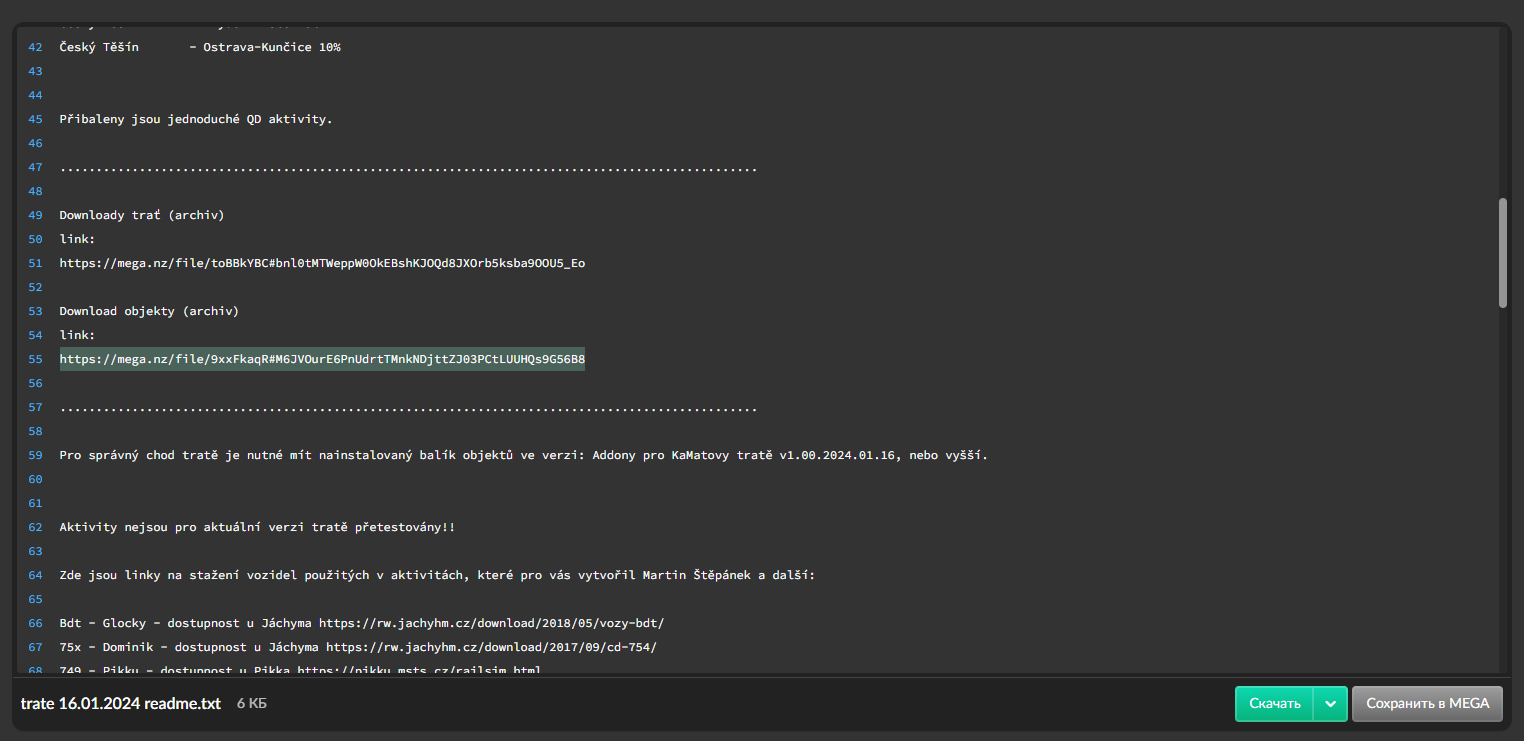This screenshot has width=1524, height=741.
Task: Click line number 53 in the gutter
Action: point(36,311)
